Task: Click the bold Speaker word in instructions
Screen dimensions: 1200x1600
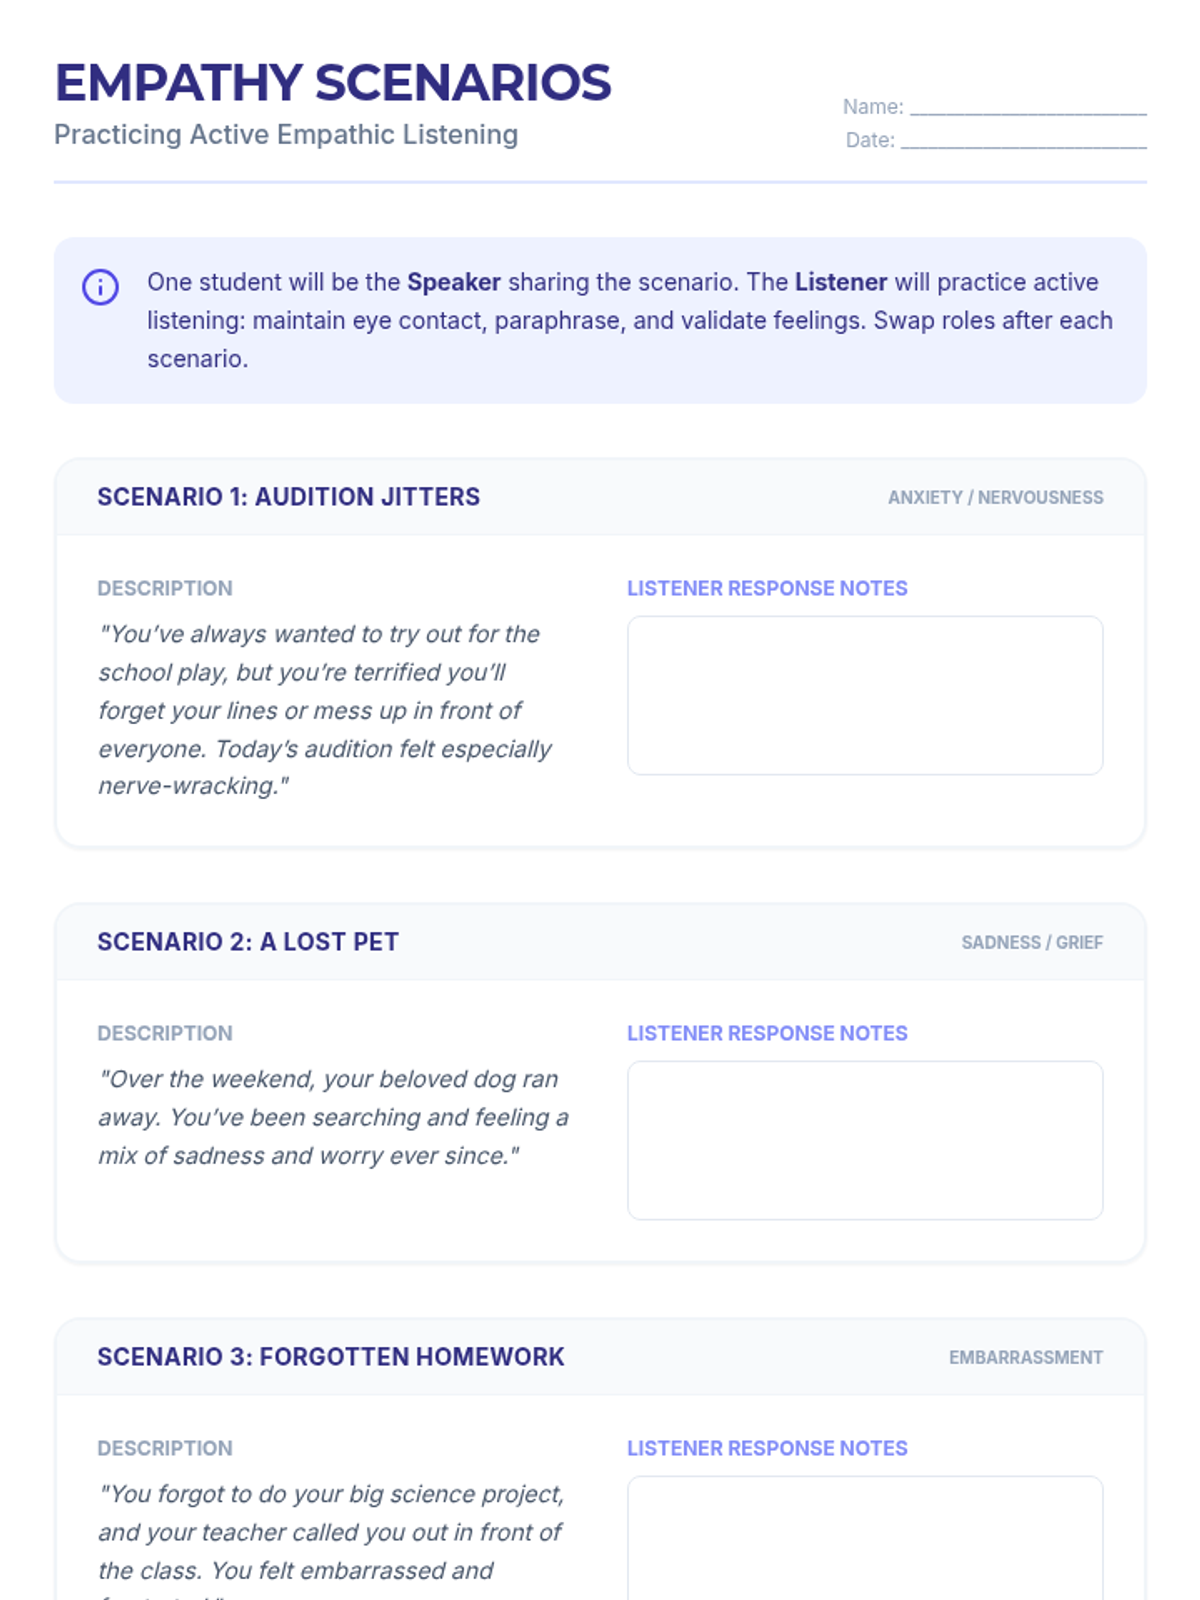Action: click(454, 282)
